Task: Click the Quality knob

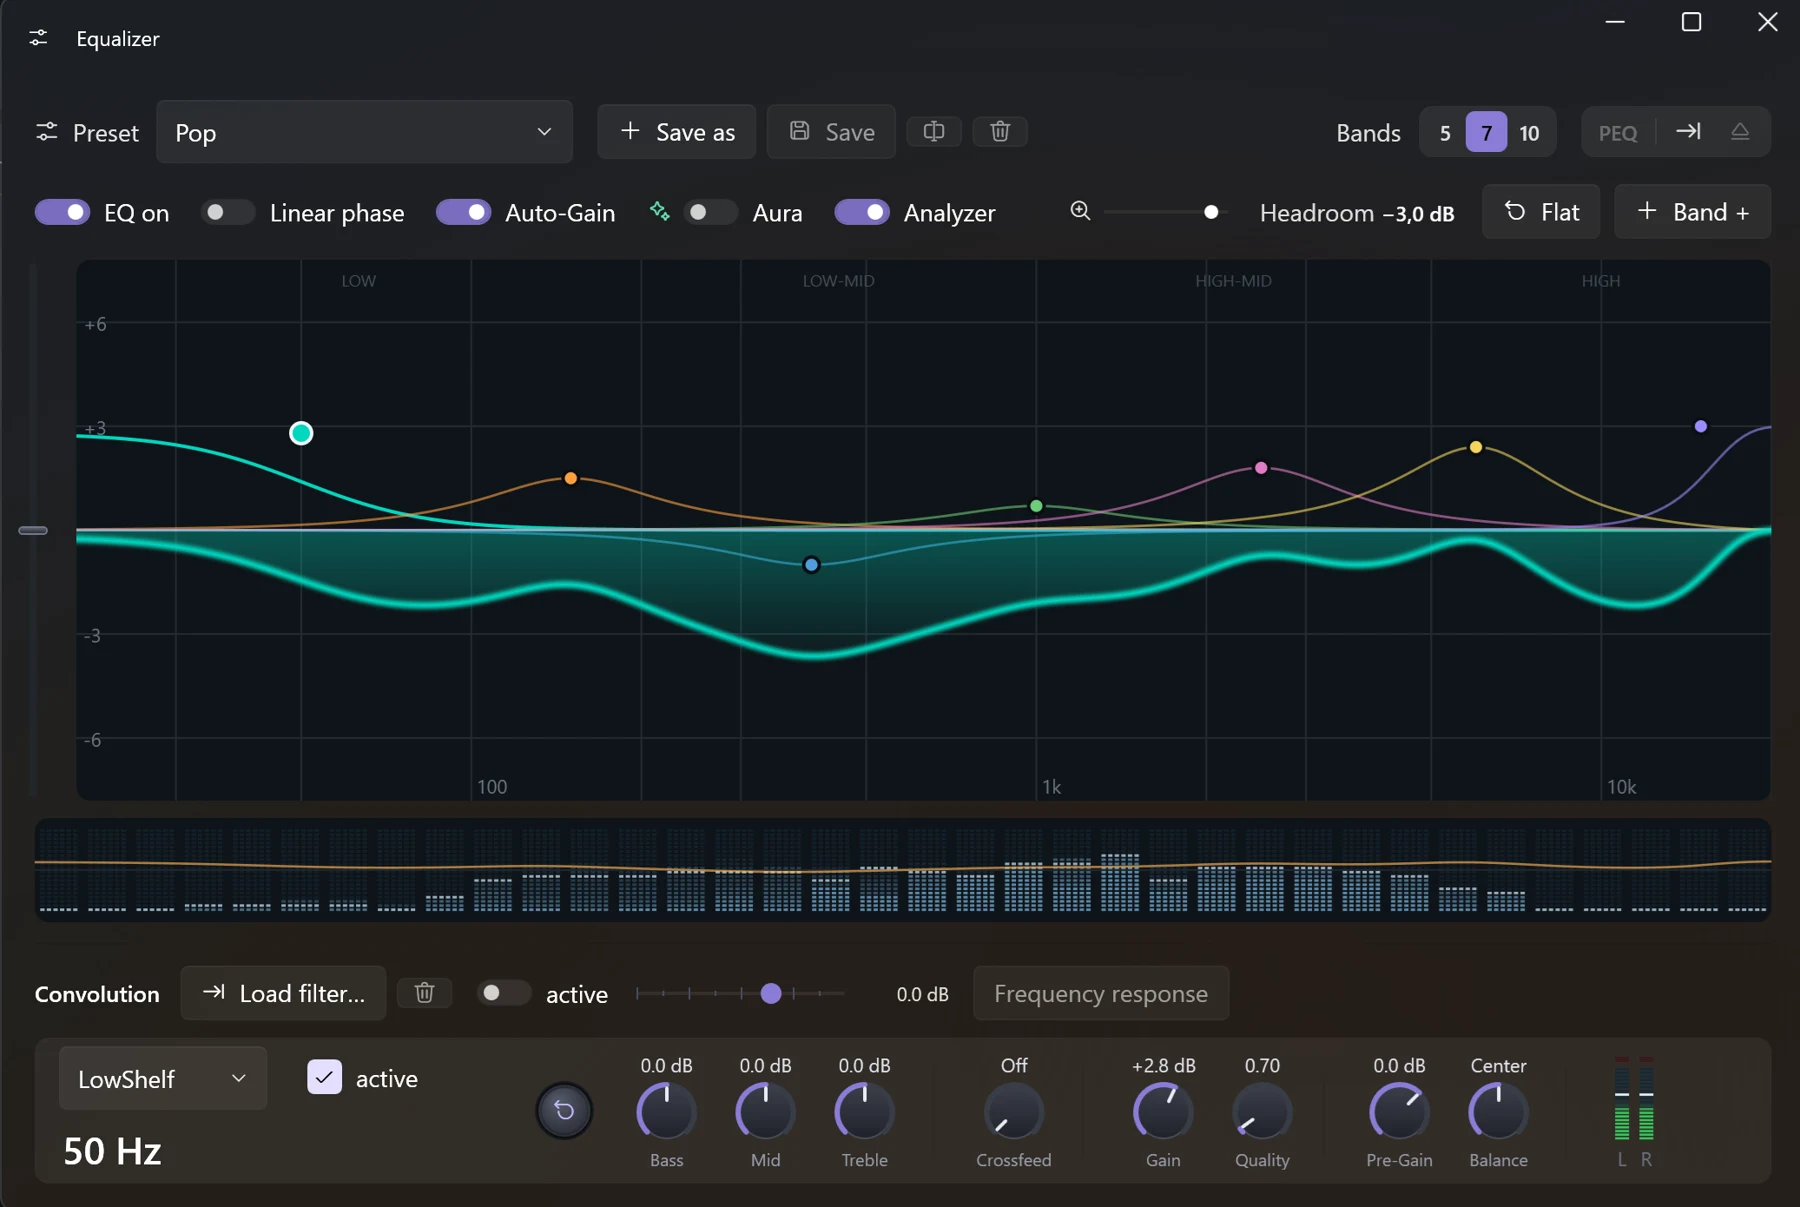Action: (x=1262, y=1111)
